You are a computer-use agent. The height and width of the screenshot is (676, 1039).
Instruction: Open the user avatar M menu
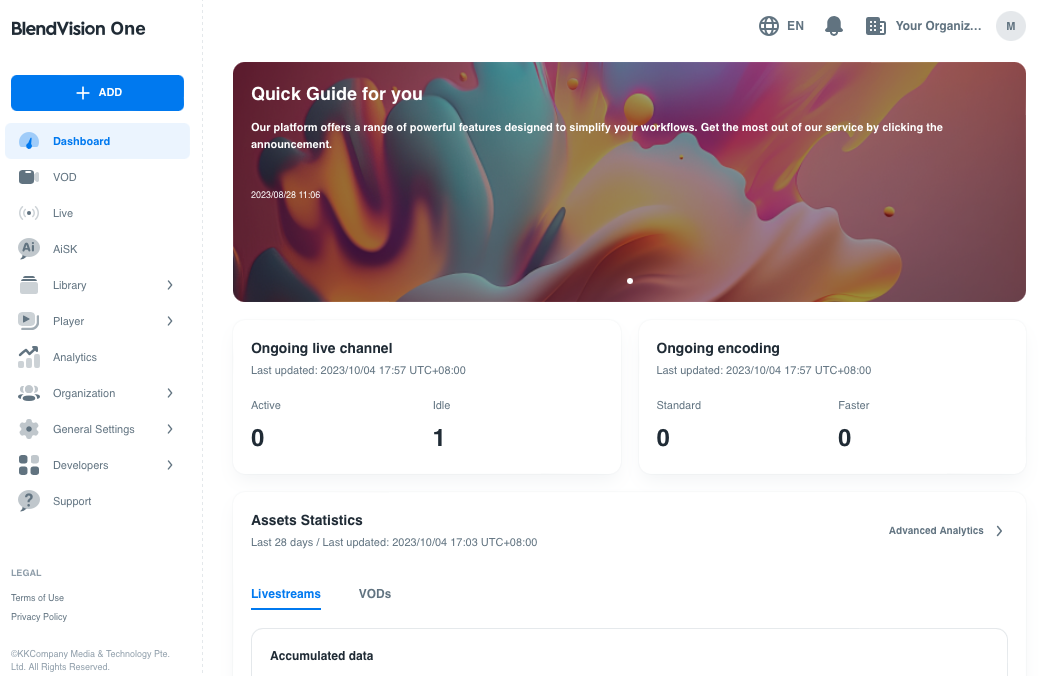tap(1010, 26)
